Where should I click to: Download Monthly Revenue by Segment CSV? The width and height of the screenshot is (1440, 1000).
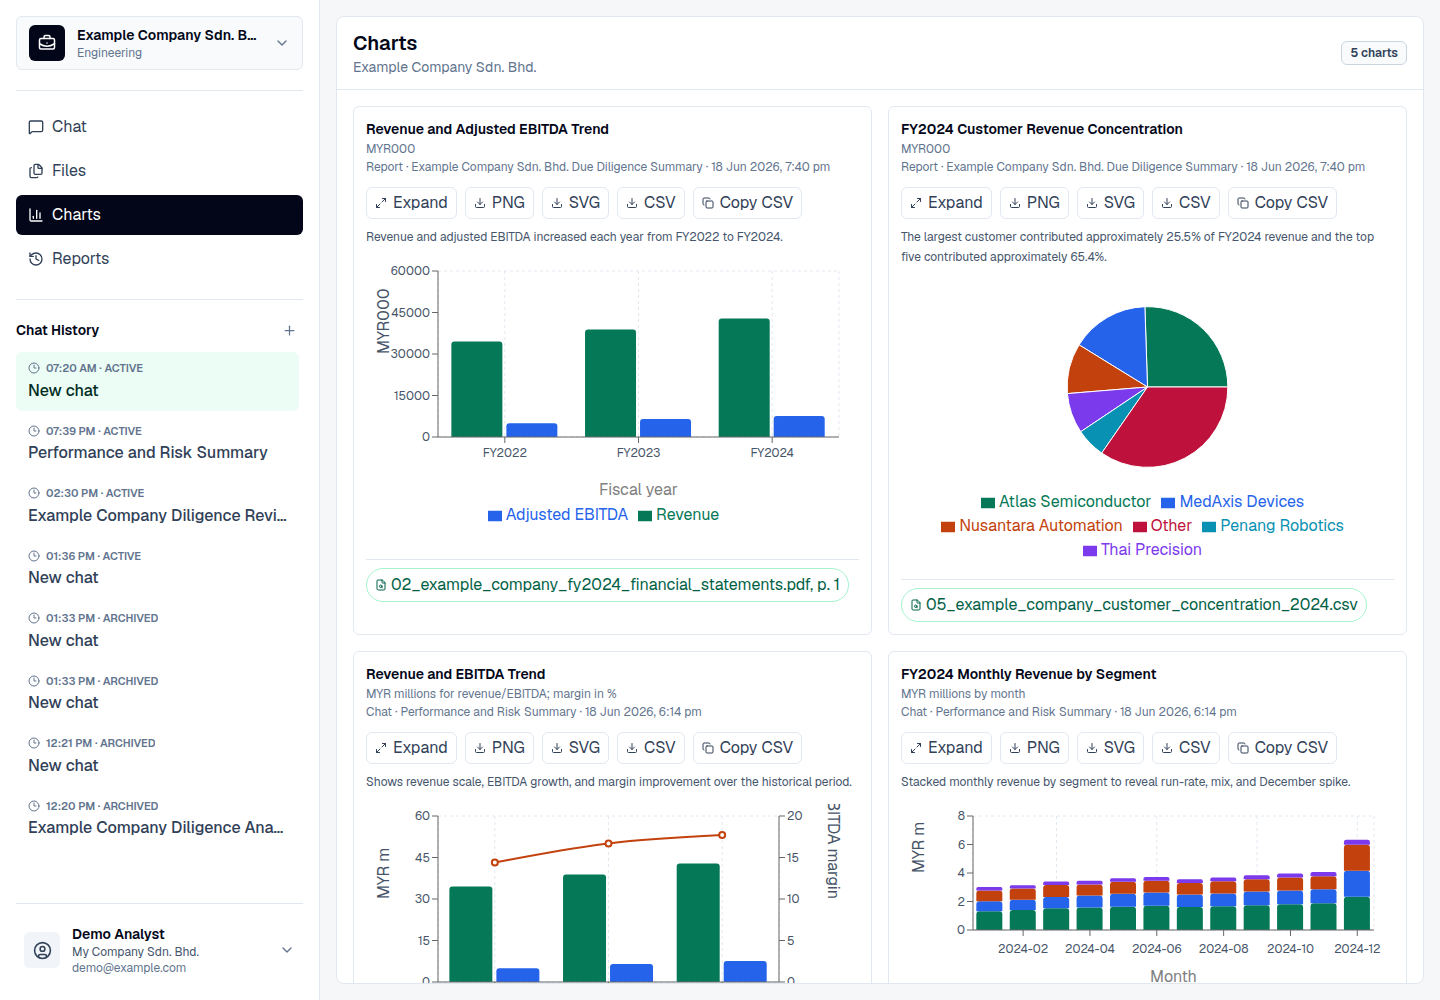point(1186,748)
